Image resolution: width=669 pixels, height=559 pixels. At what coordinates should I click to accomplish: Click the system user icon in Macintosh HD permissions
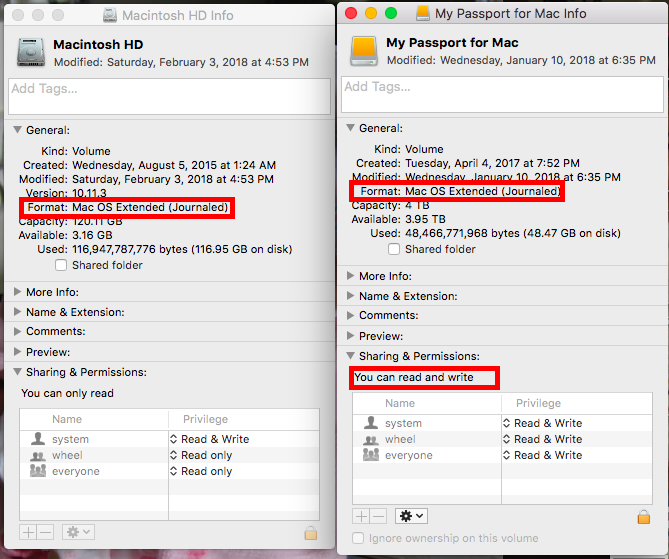tap(38, 439)
